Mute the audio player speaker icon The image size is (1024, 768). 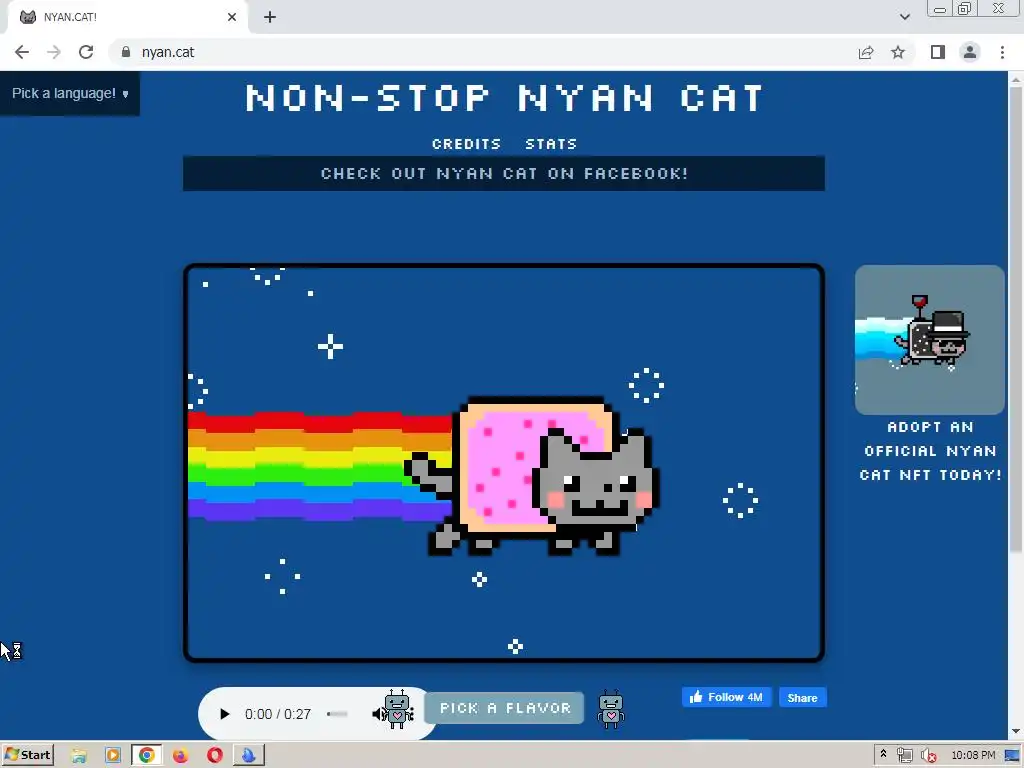[377, 714]
